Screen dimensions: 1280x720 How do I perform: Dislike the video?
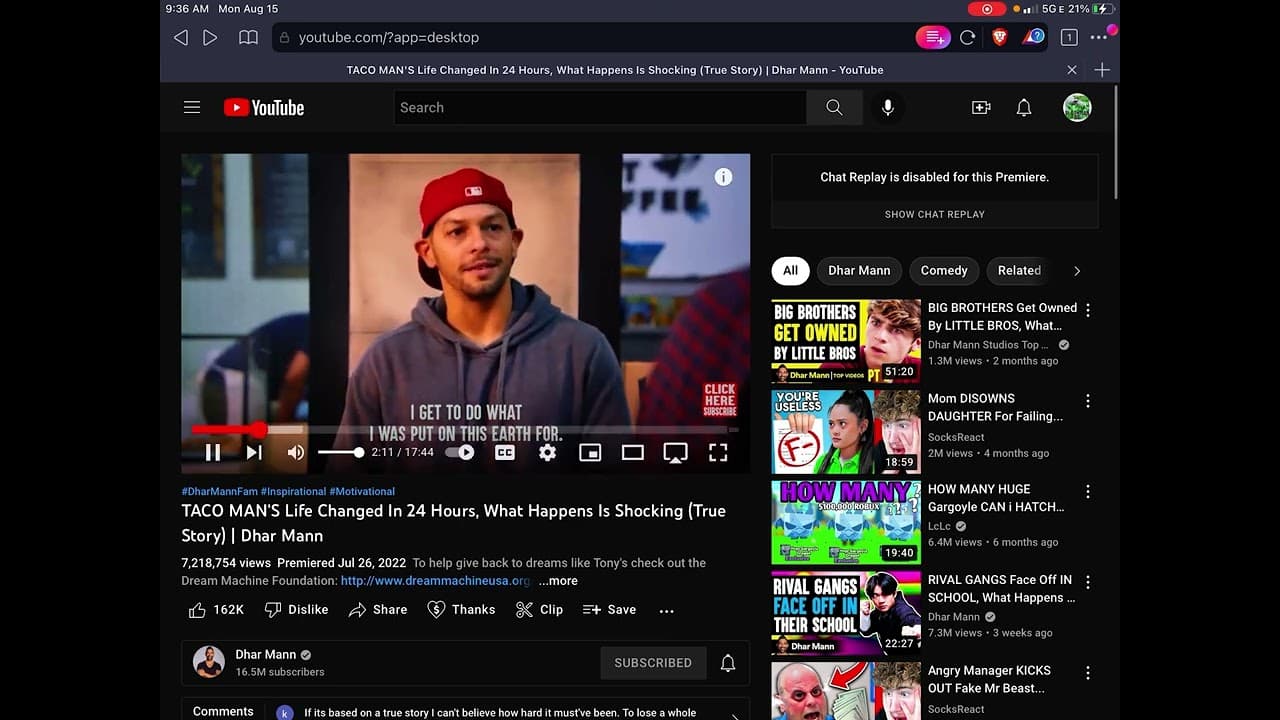point(296,609)
